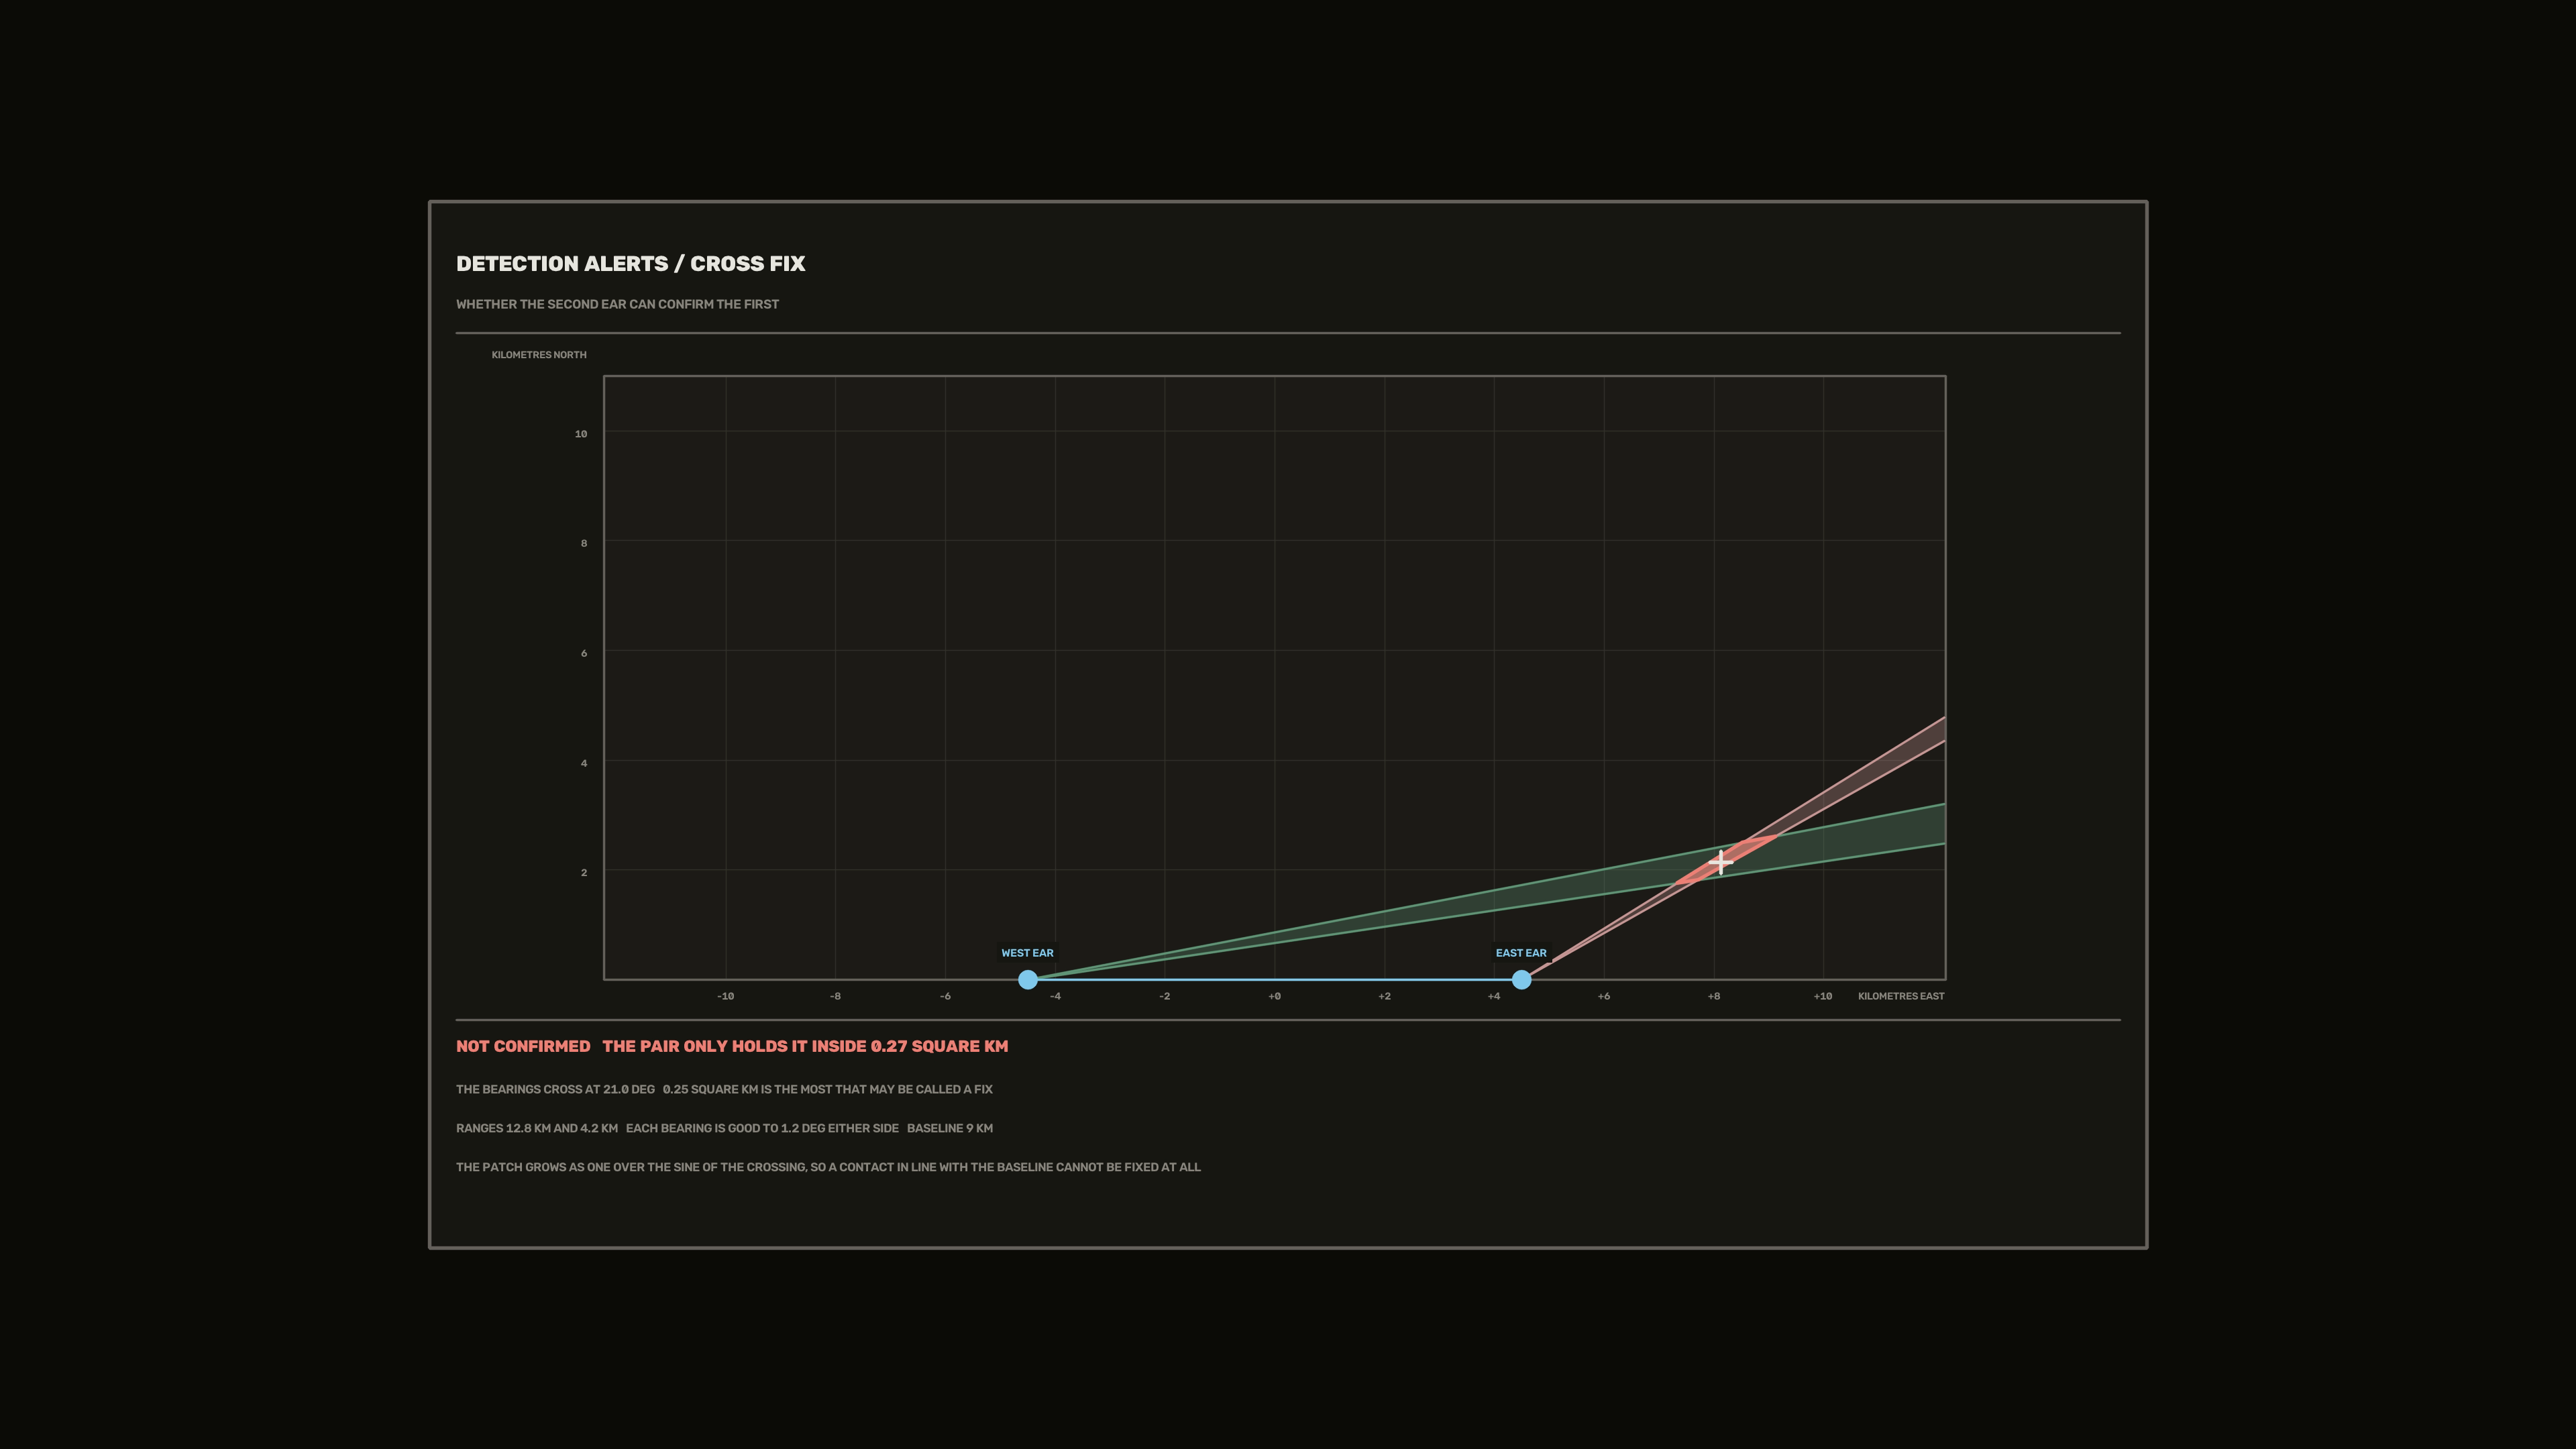This screenshot has width=2576, height=1449.
Task: Click the east-axis tick label '+4'
Action: point(1494,996)
